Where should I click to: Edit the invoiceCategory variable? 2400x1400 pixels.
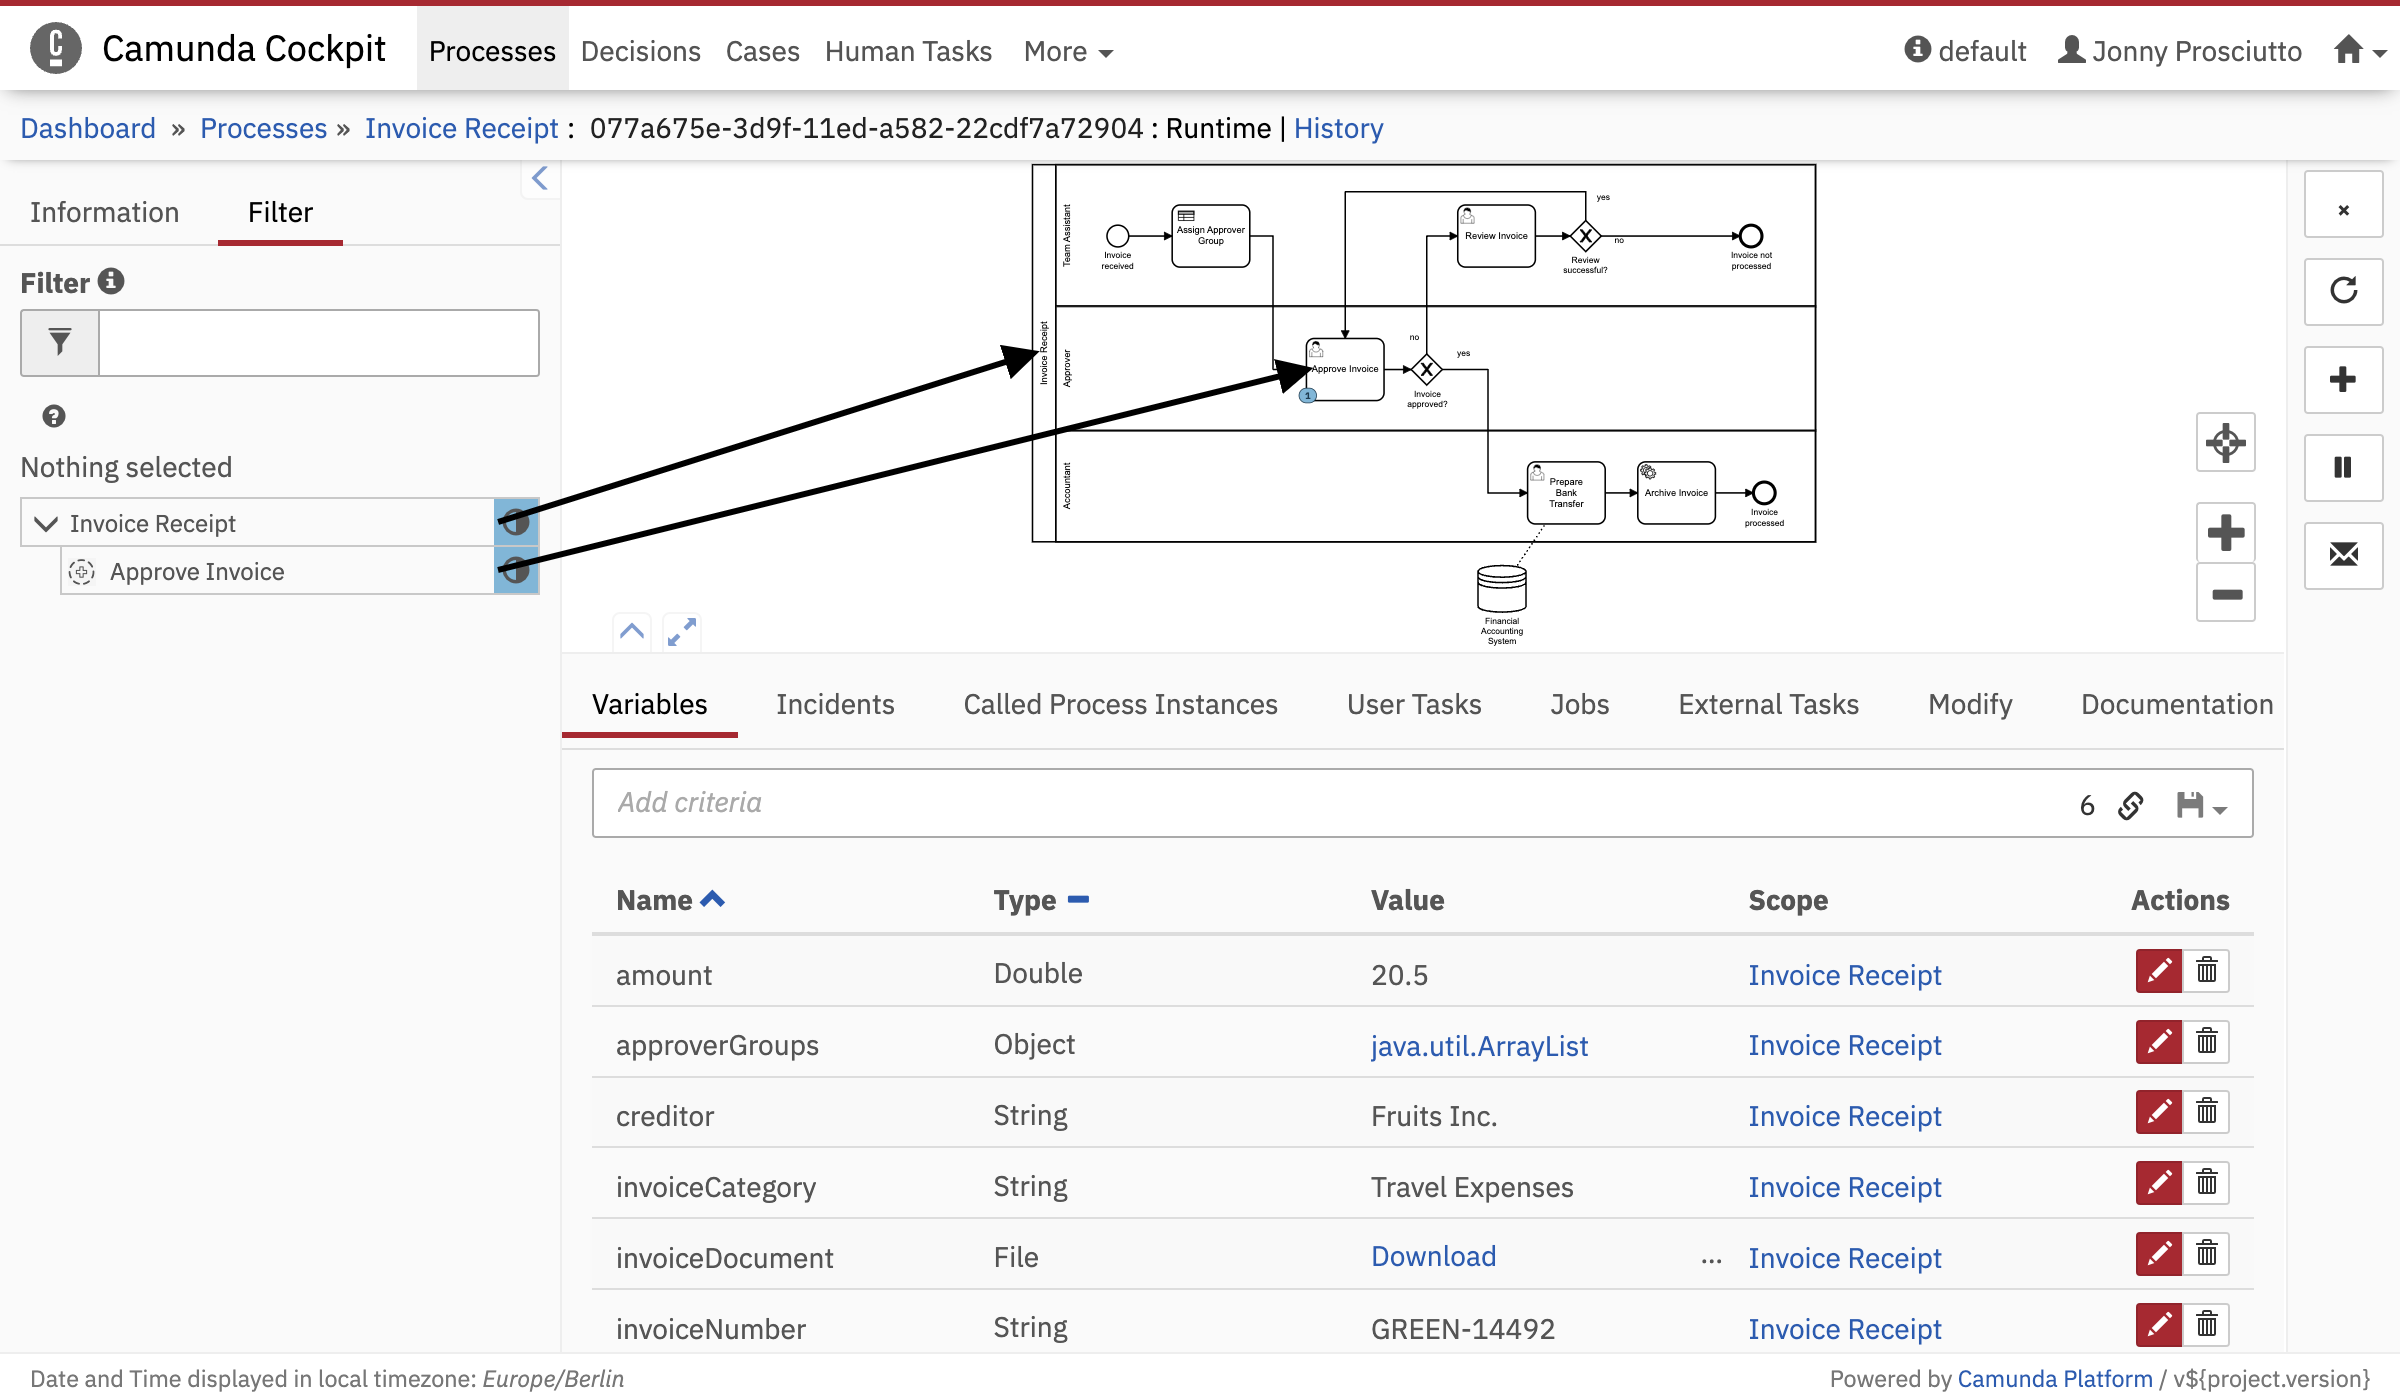click(2159, 1183)
